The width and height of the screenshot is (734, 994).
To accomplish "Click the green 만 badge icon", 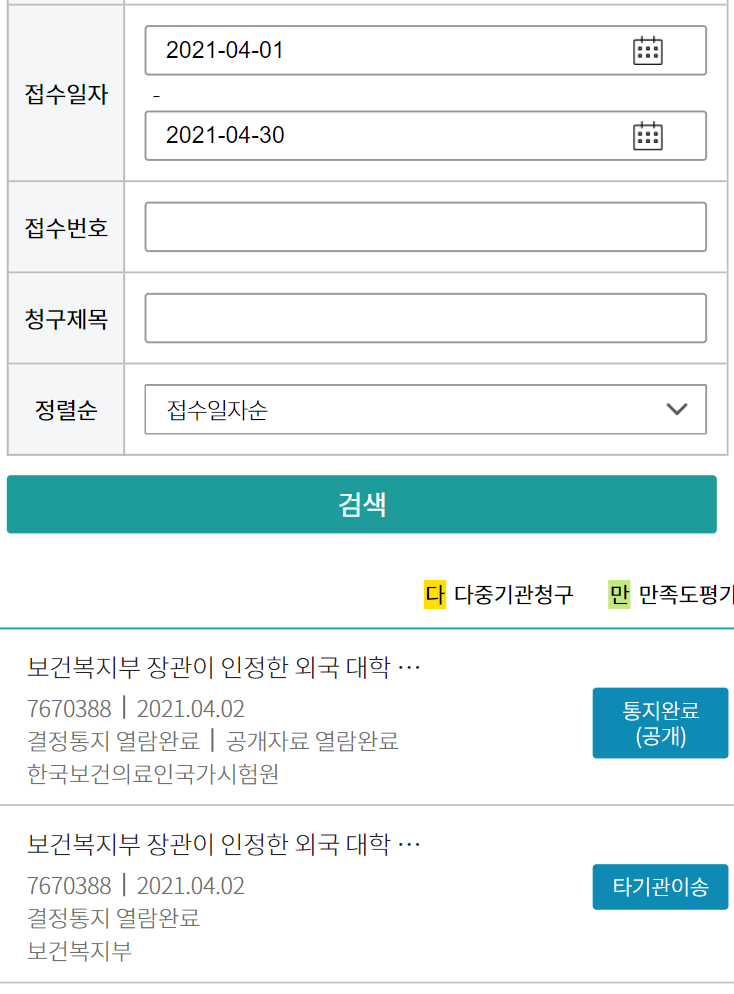I will 619,595.
